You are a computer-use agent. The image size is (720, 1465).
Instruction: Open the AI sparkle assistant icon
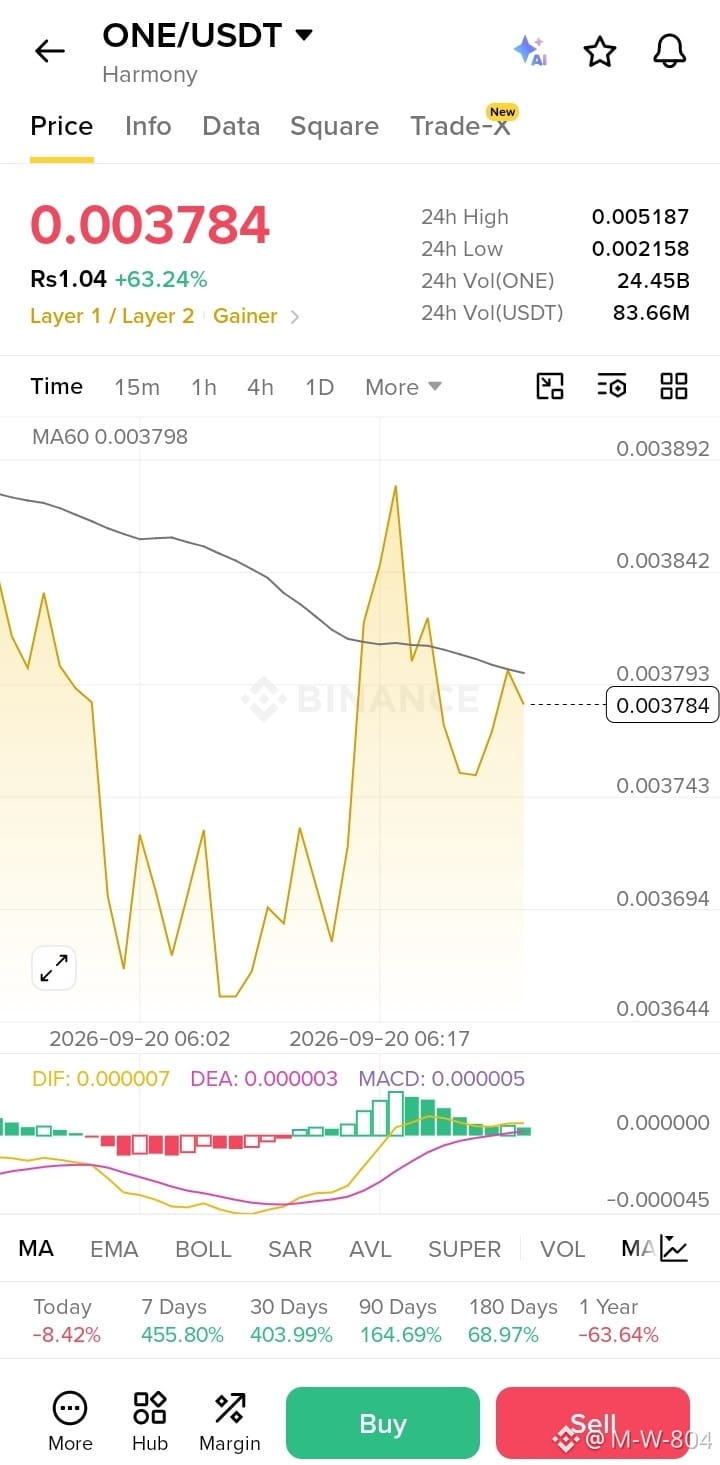(529, 50)
